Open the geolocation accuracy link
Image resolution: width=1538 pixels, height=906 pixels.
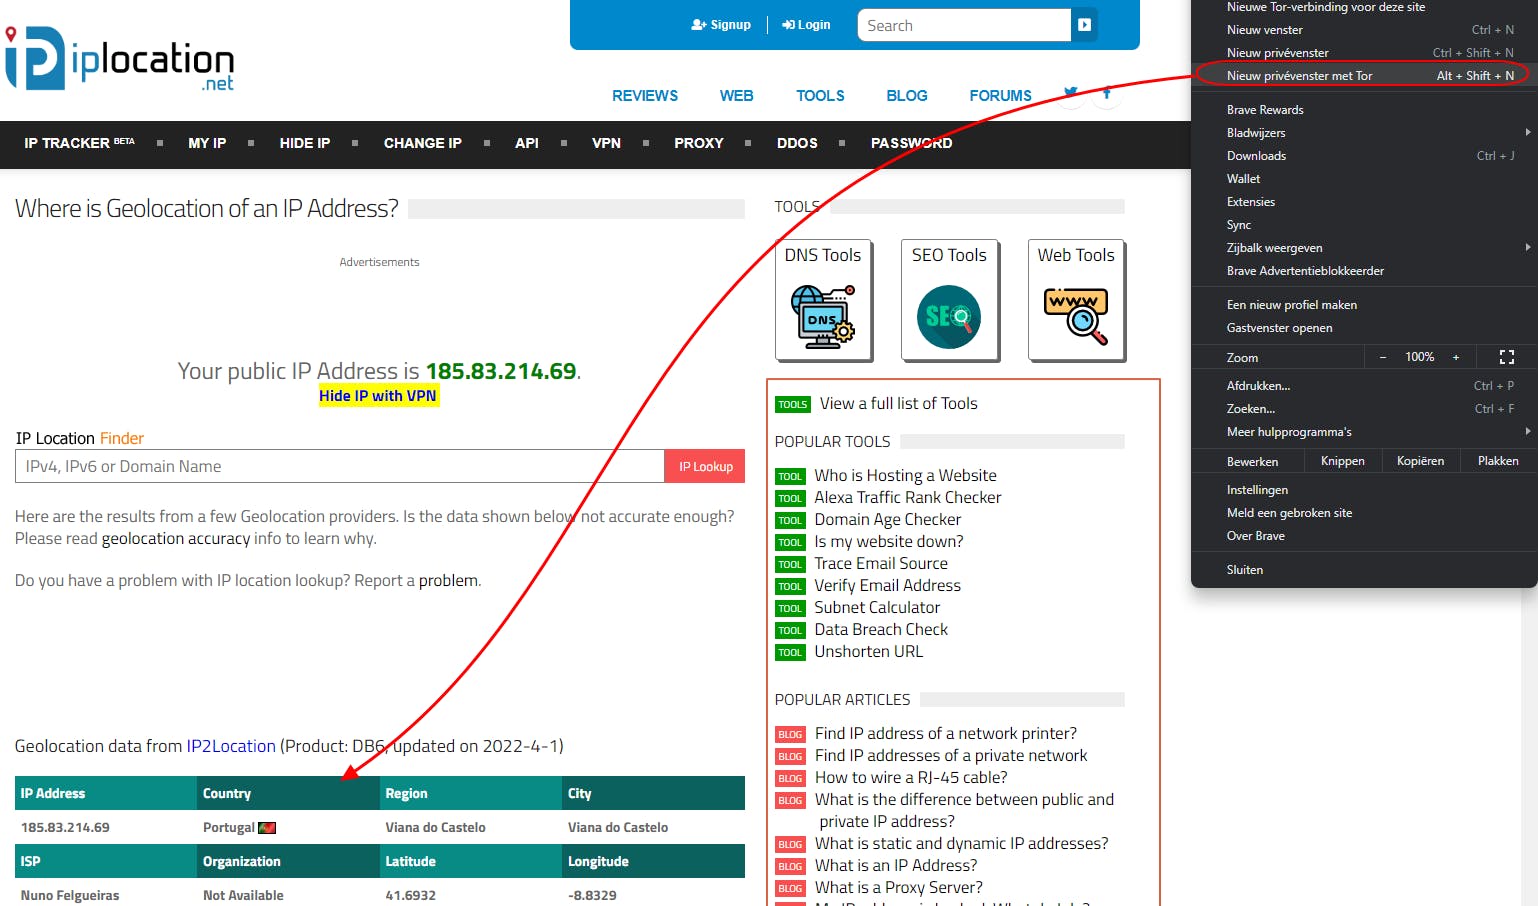point(176,538)
